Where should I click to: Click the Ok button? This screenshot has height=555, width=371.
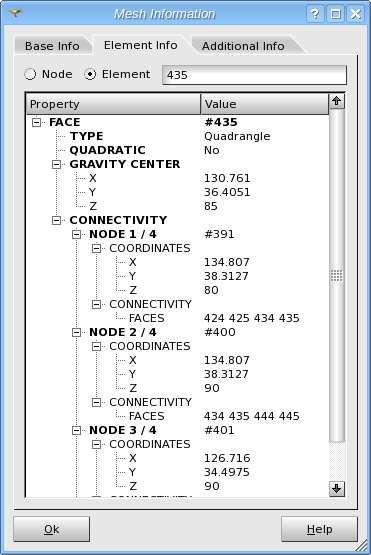52,529
